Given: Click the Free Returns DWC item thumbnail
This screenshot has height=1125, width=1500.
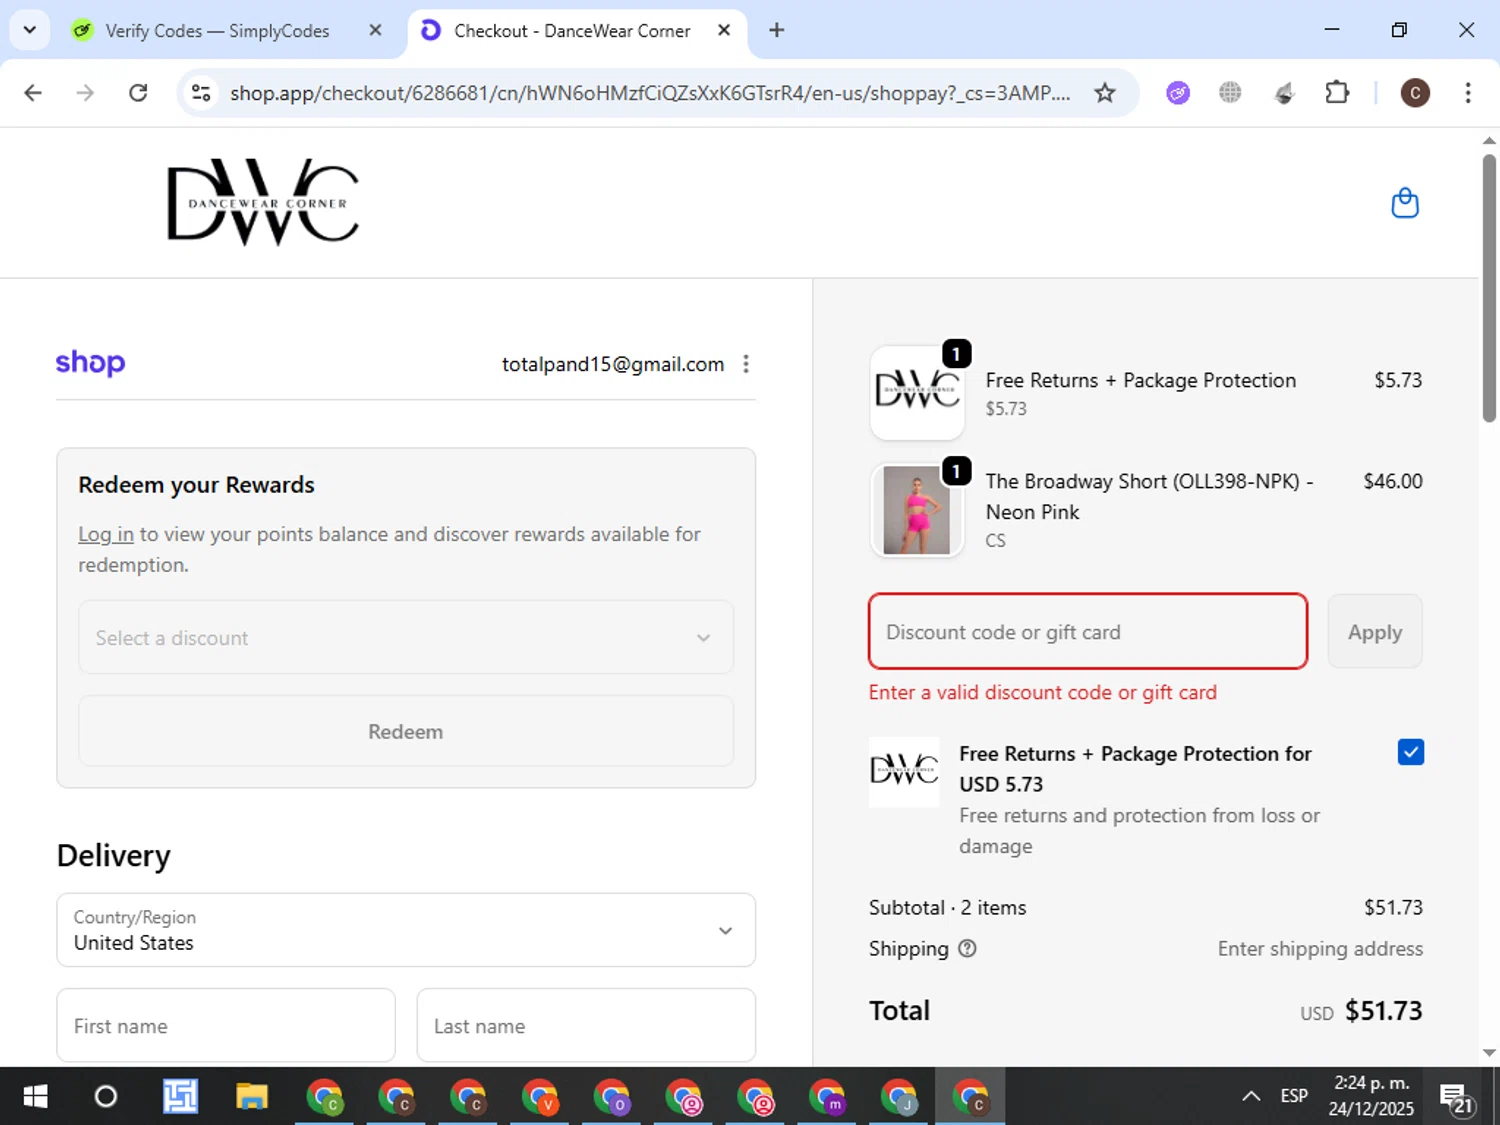Looking at the screenshot, I should tap(917, 393).
